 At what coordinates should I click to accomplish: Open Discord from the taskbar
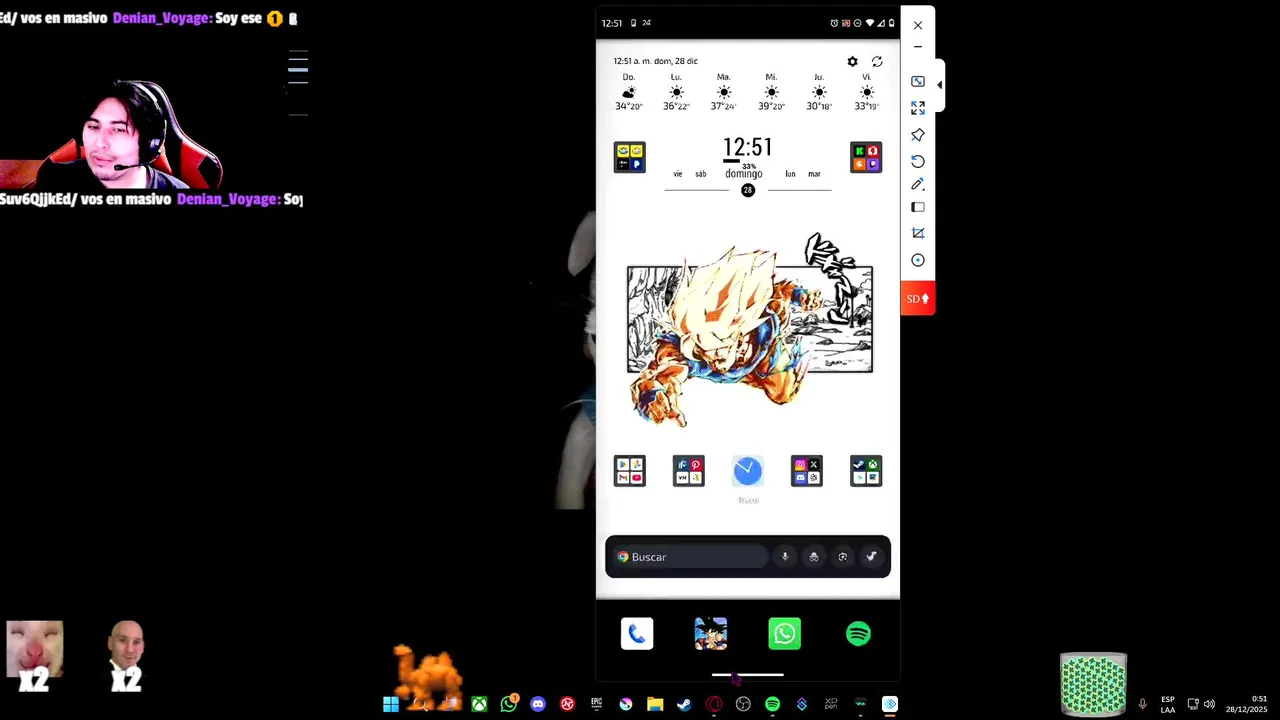click(x=538, y=704)
